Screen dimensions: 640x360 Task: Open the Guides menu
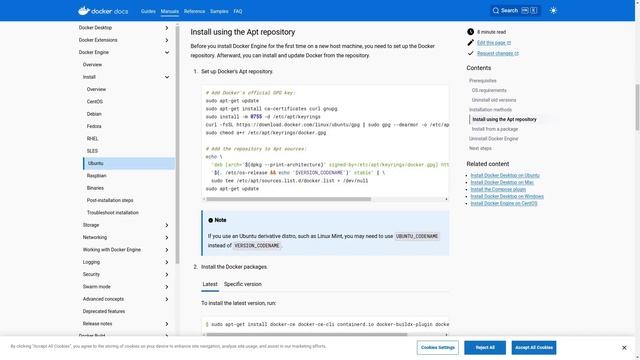[148, 11]
